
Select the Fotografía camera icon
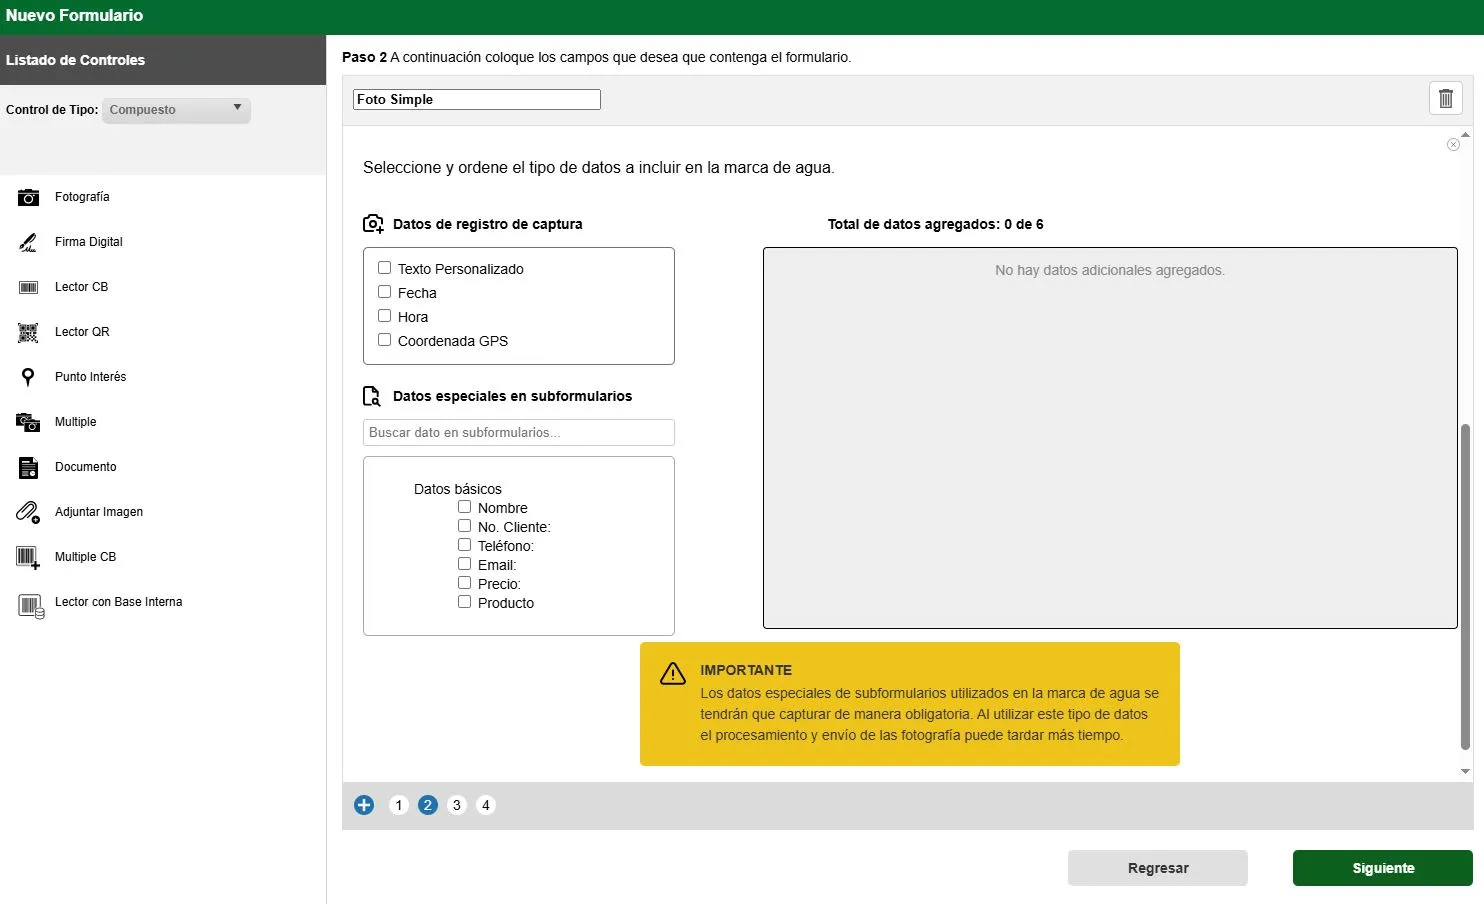point(28,197)
